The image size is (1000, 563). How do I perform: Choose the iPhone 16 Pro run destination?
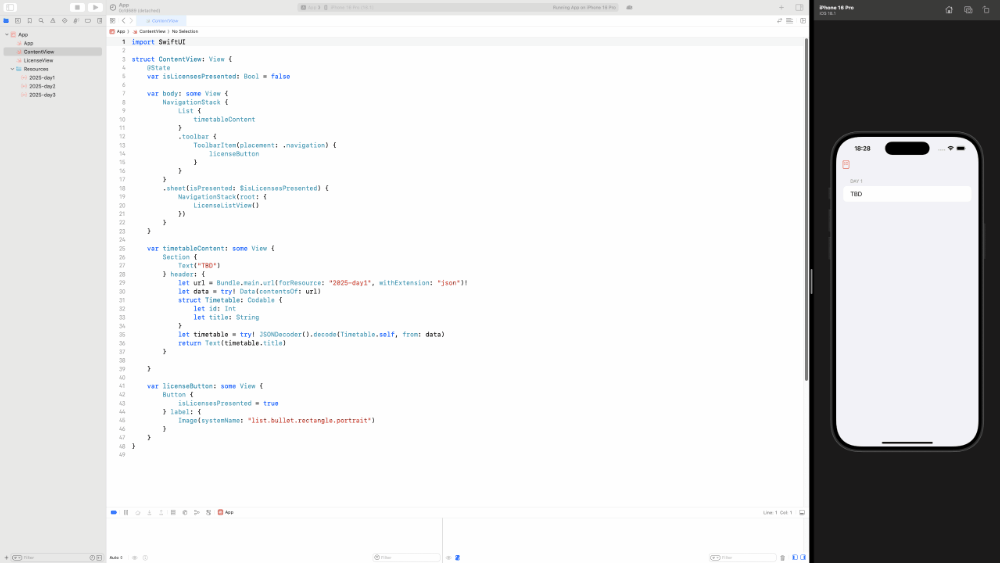pos(349,8)
